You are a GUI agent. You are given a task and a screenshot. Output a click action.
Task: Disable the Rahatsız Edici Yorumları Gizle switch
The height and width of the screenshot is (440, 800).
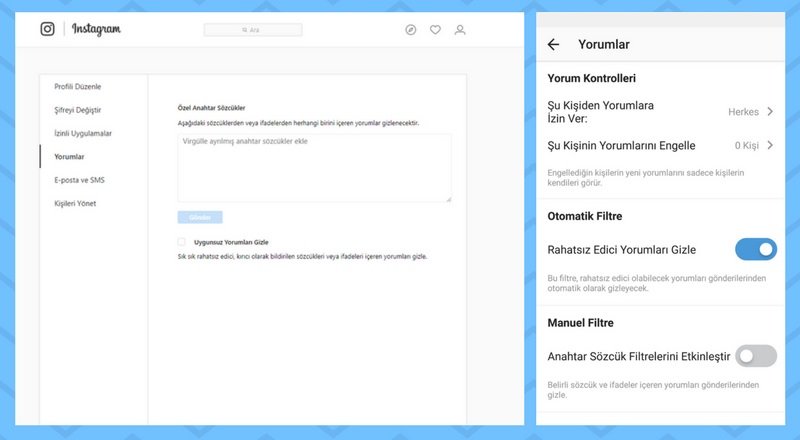point(755,249)
